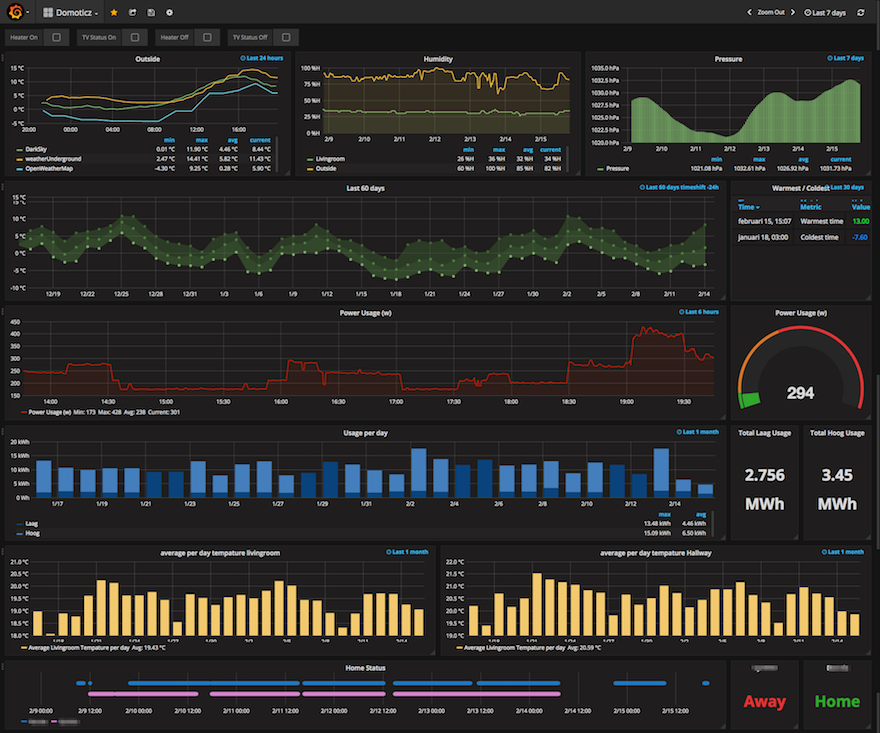
Task: Open the Last 7 days time picker
Action: (824, 12)
